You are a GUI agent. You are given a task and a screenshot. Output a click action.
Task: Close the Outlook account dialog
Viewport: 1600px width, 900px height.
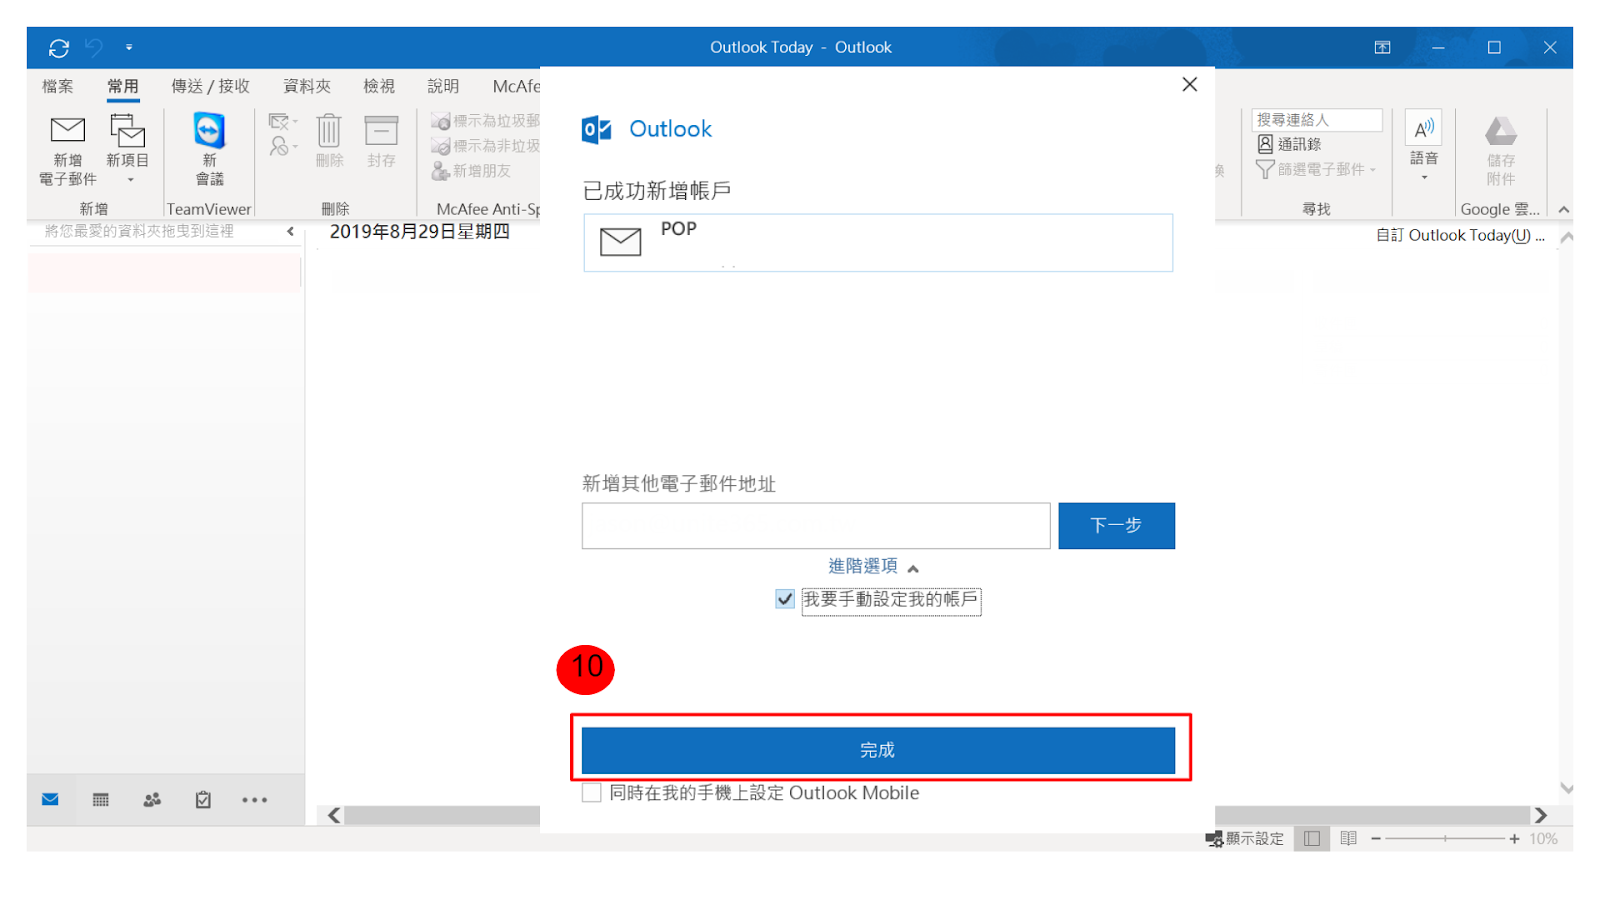(1189, 84)
